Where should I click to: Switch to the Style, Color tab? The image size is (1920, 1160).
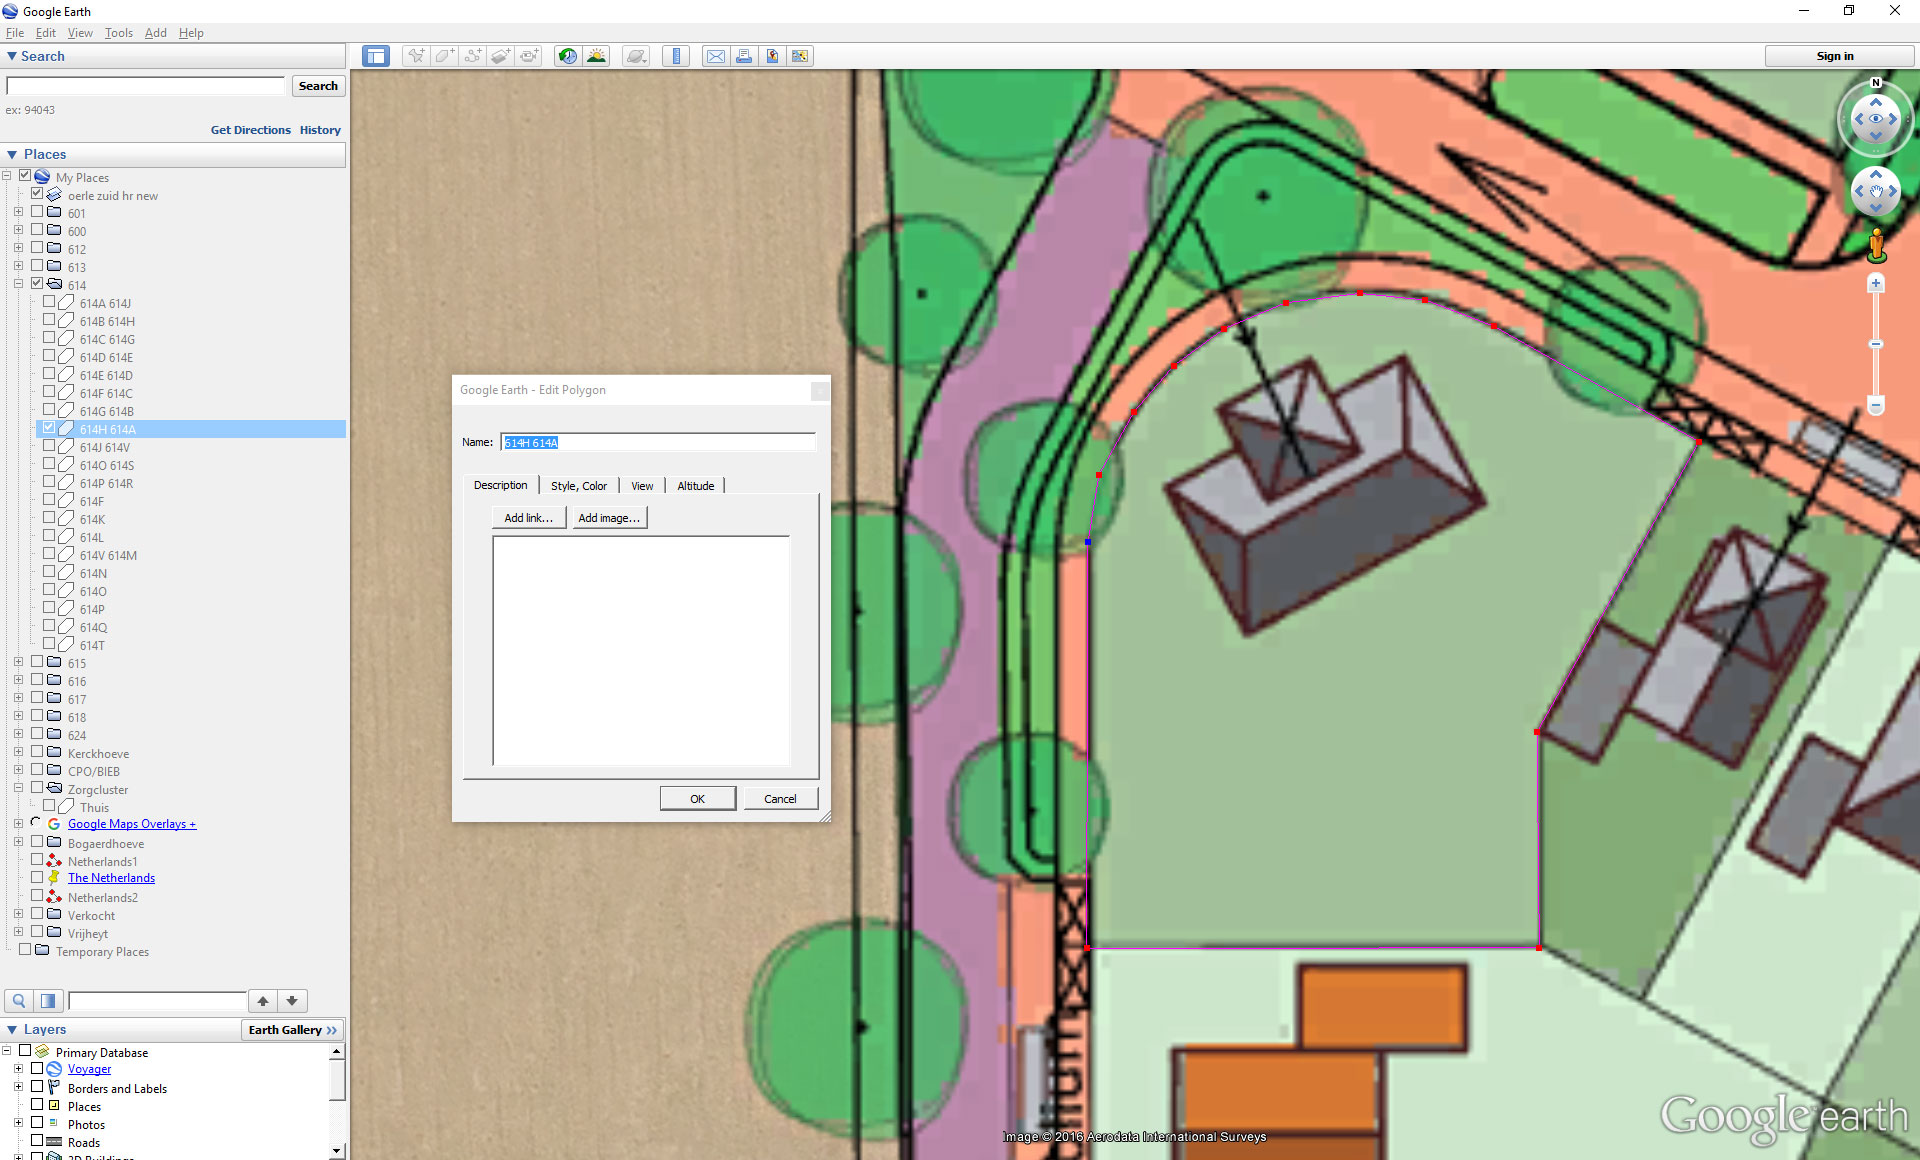pyautogui.click(x=578, y=486)
